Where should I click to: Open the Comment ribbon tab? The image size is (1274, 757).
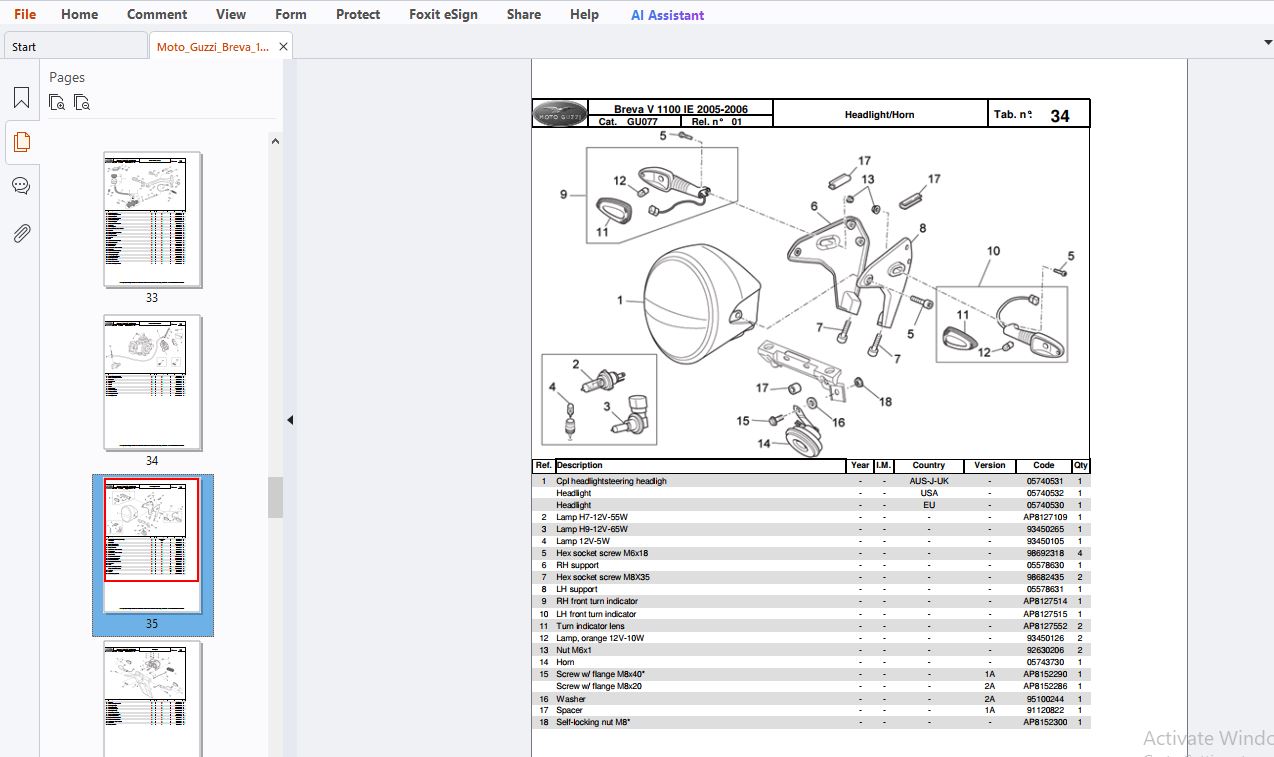coord(157,14)
